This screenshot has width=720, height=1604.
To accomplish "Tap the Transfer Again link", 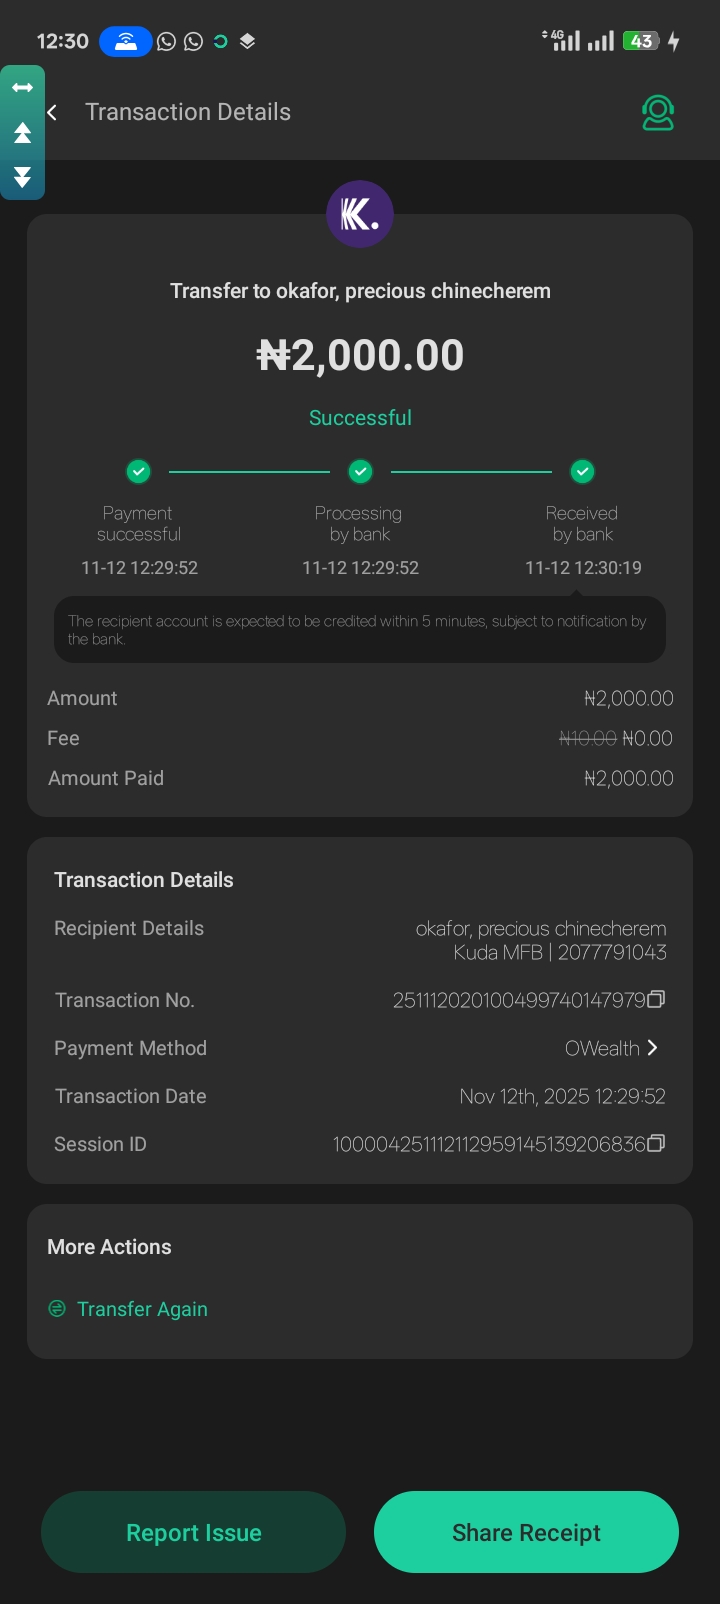I will (142, 1309).
